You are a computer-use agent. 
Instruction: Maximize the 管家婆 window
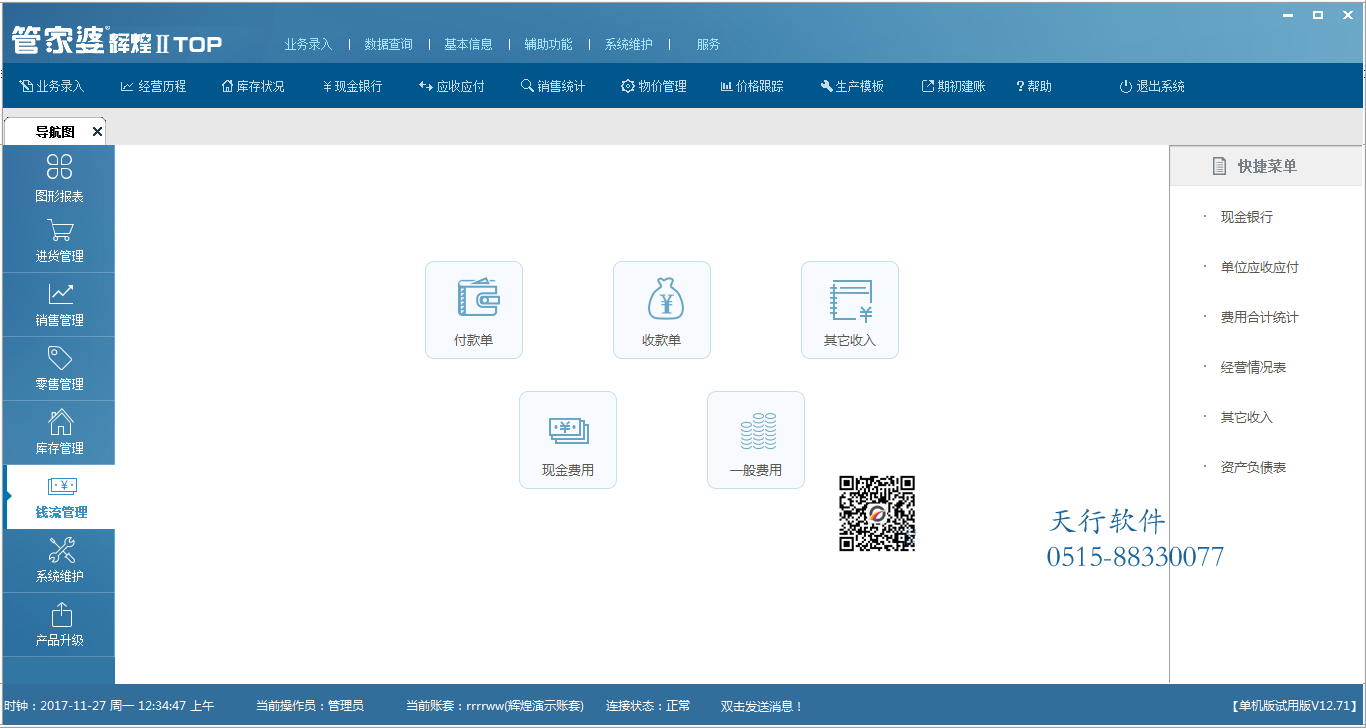click(1318, 15)
